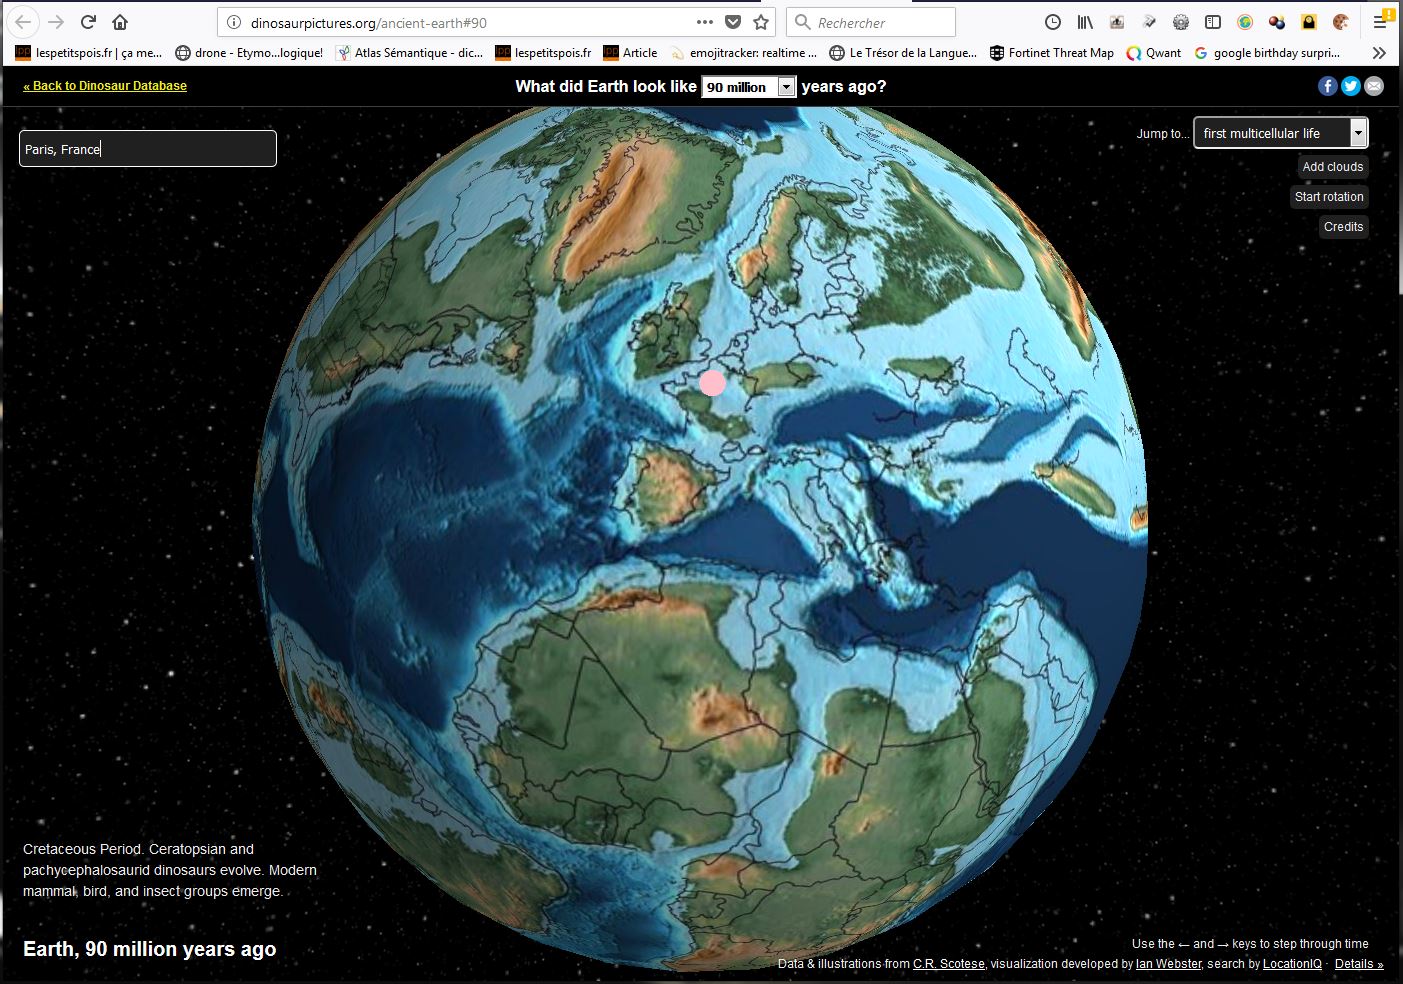Share the page via Facebook icon
Screen dimensions: 1403x984
click(x=1327, y=86)
